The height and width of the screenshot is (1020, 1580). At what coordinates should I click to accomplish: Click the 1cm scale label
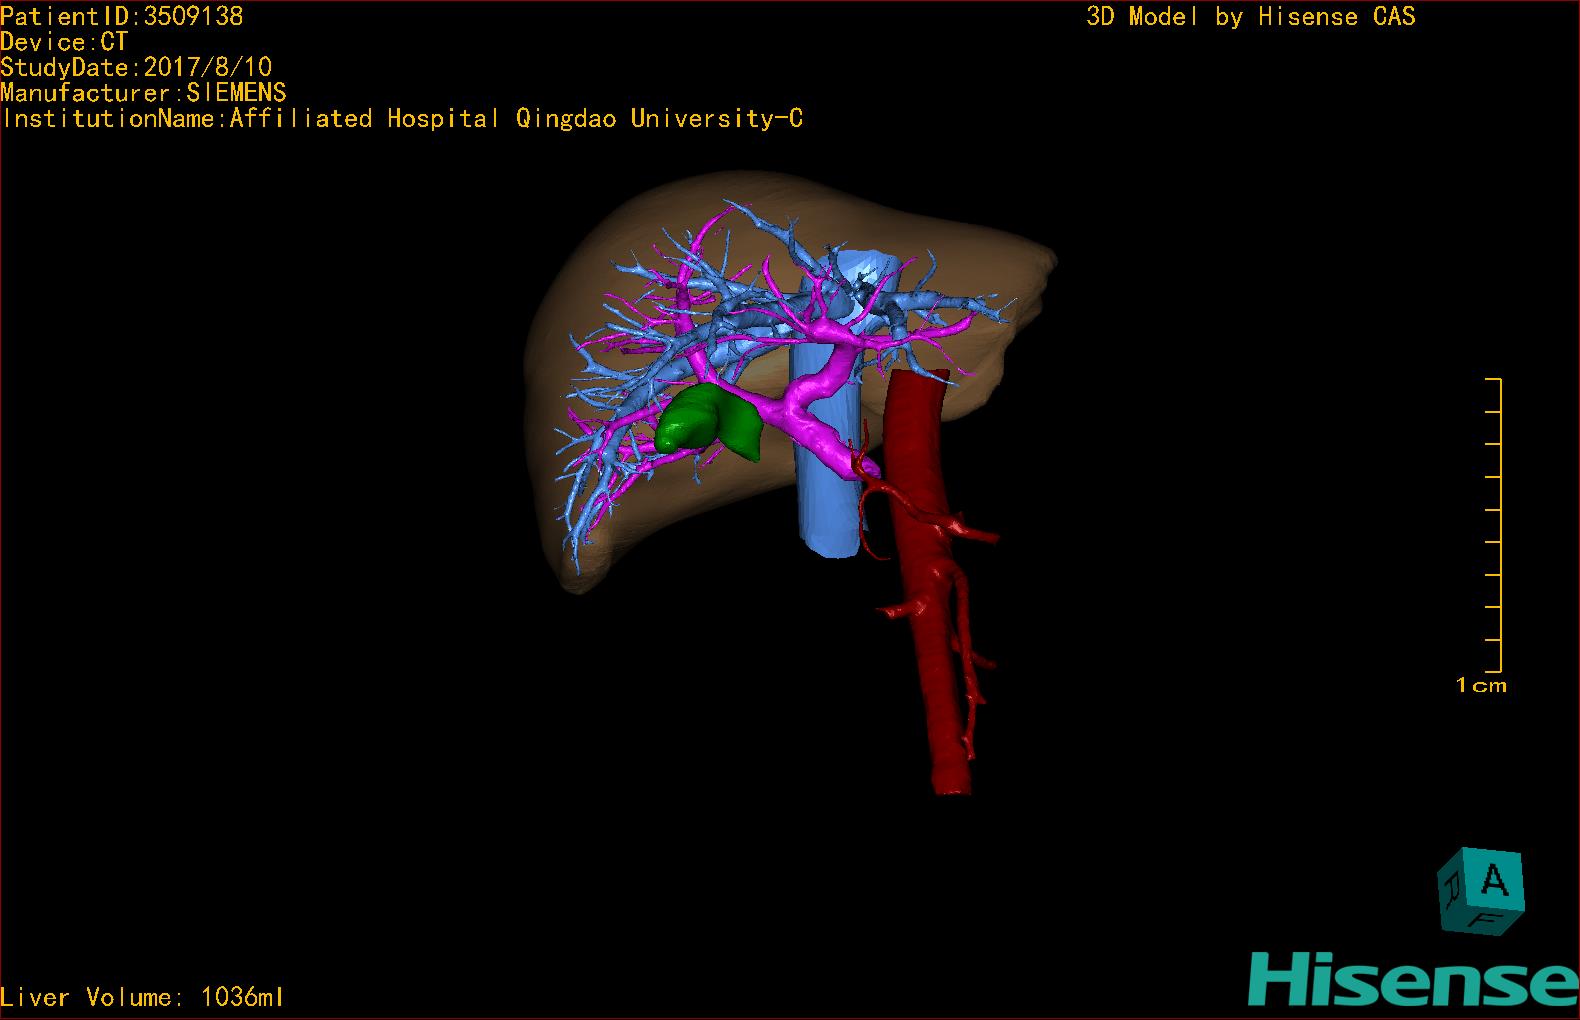[x=1481, y=686]
